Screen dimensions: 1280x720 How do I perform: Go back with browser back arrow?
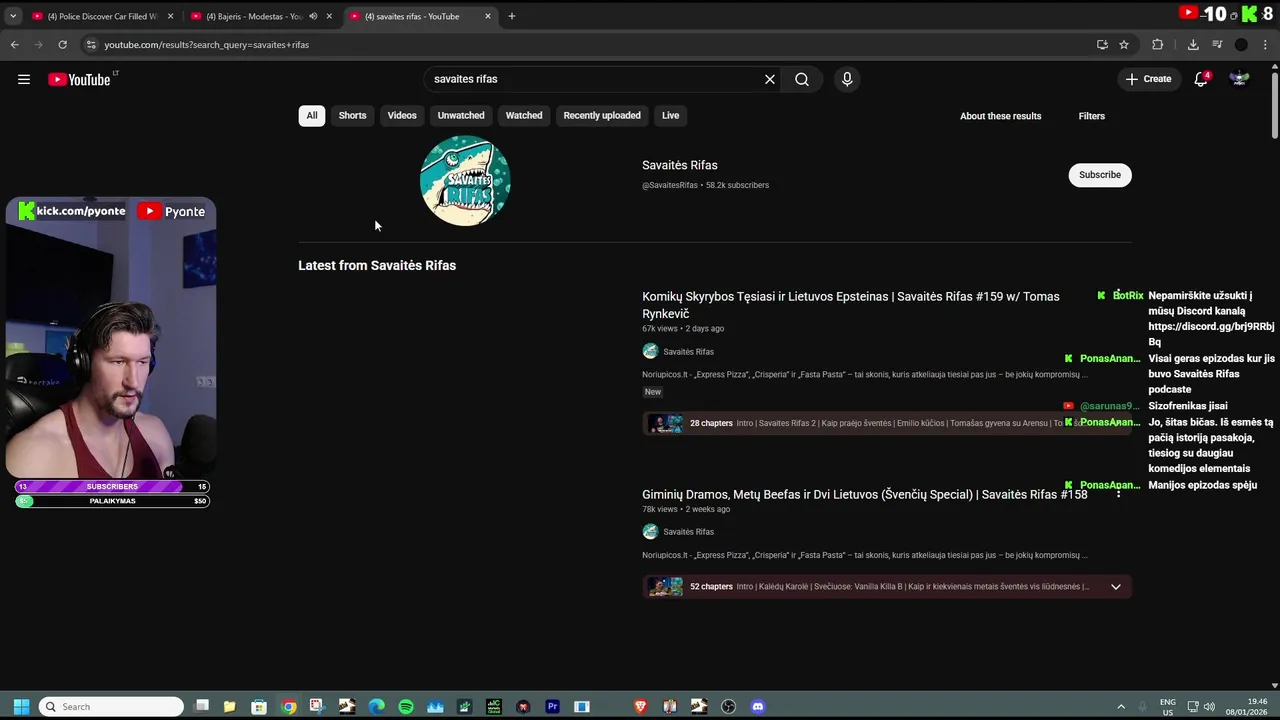tap(14, 44)
